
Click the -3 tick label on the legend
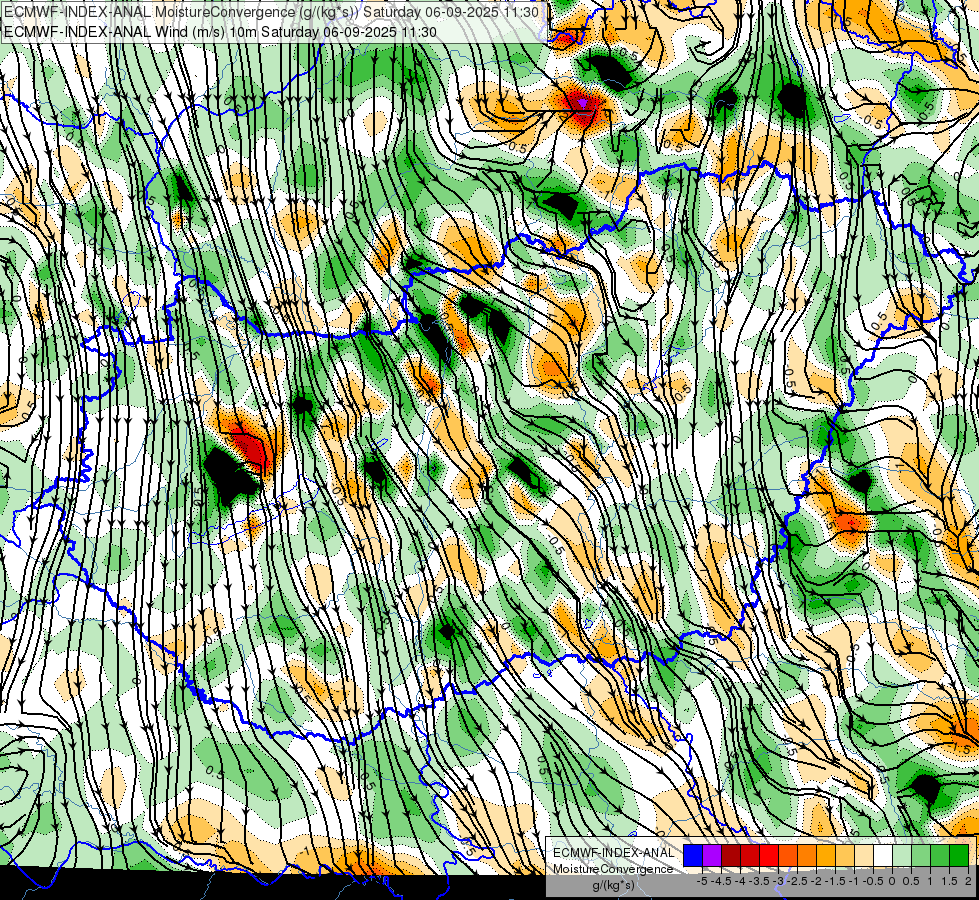pos(778,881)
